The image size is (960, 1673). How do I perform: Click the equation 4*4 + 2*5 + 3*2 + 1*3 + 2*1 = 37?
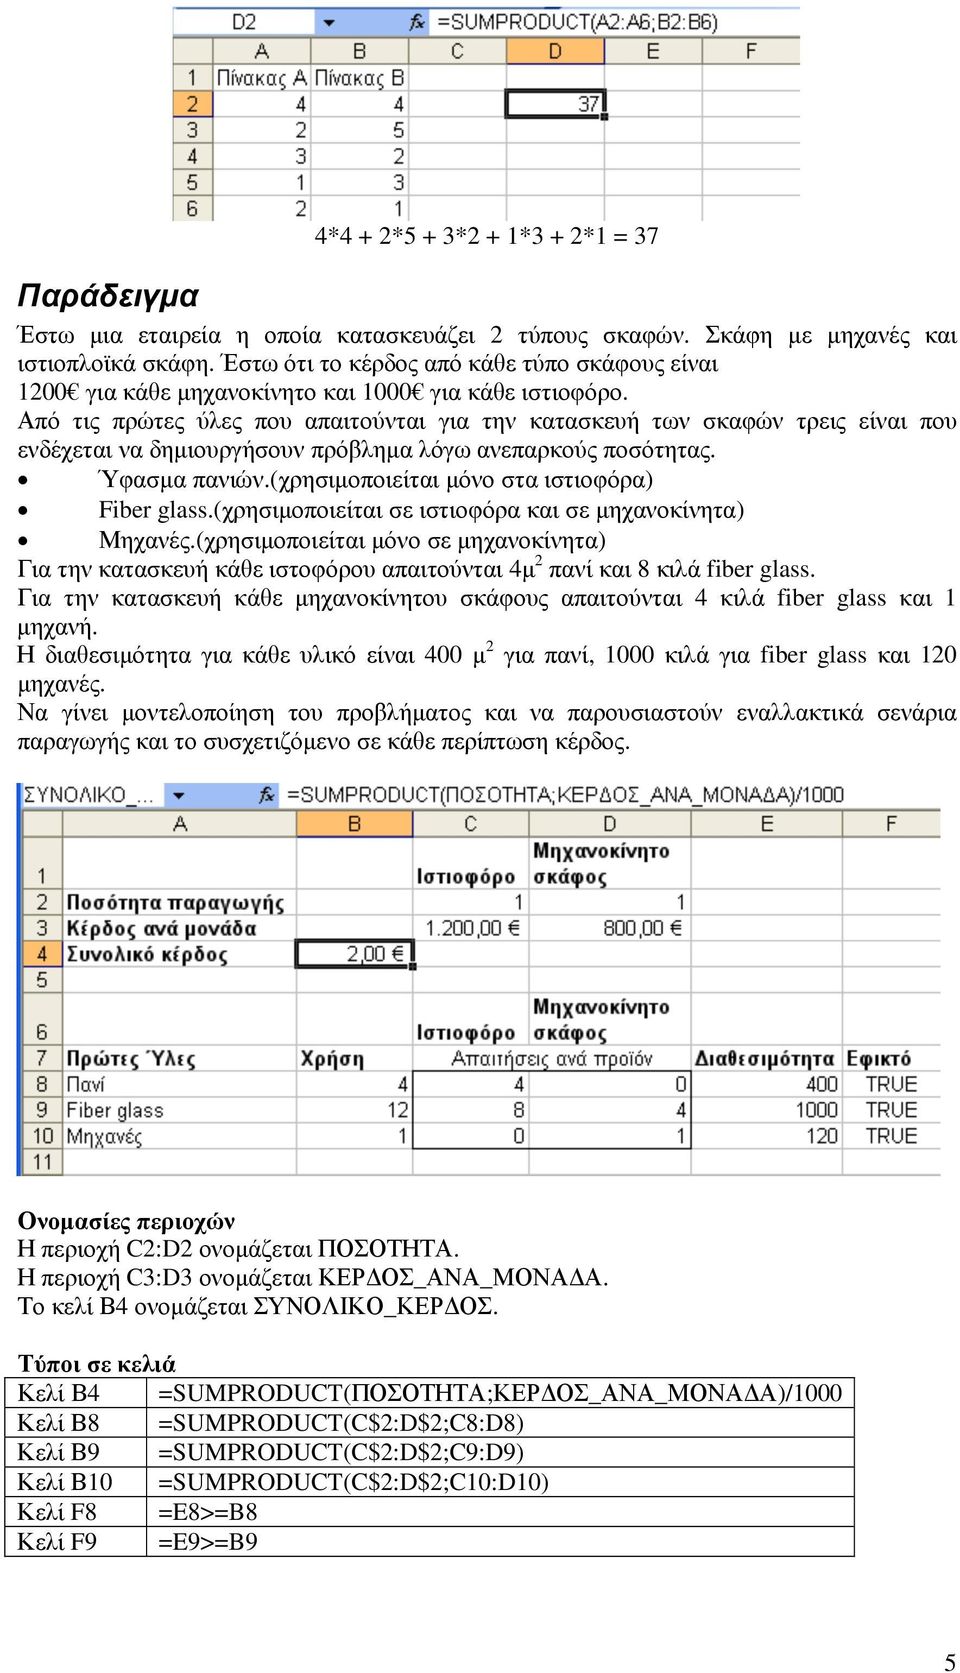pos(487,236)
